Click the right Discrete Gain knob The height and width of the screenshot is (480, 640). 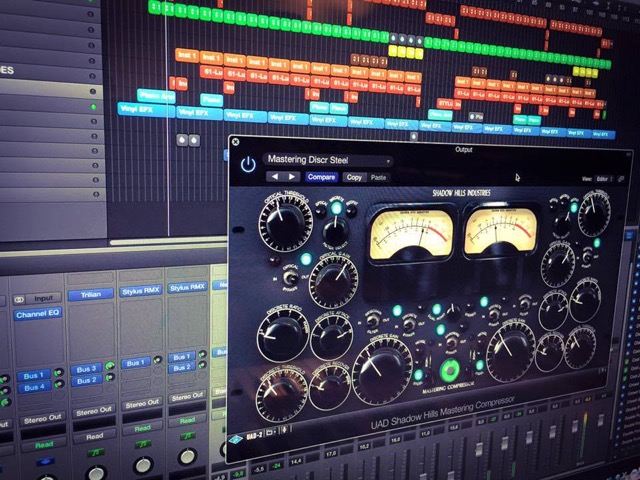click(511, 351)
